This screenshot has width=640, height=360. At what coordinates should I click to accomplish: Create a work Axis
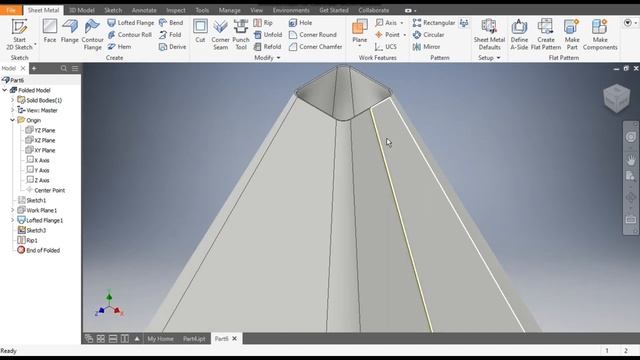pos(386,23)
